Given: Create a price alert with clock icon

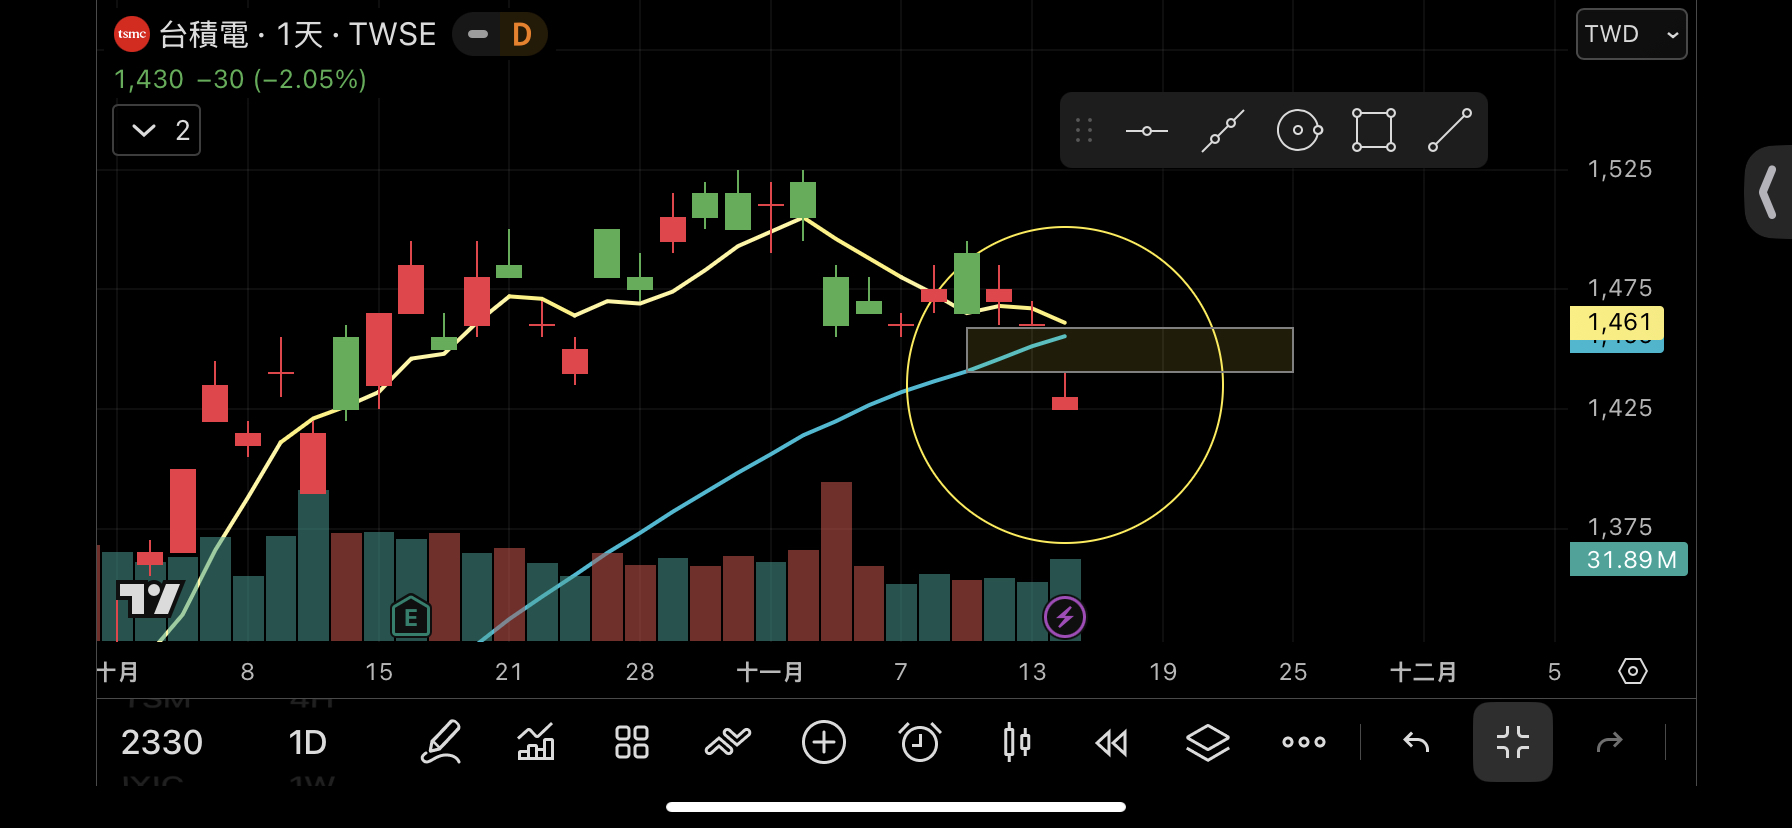Looking at the screenshot, I should click(x=920, y=742).
